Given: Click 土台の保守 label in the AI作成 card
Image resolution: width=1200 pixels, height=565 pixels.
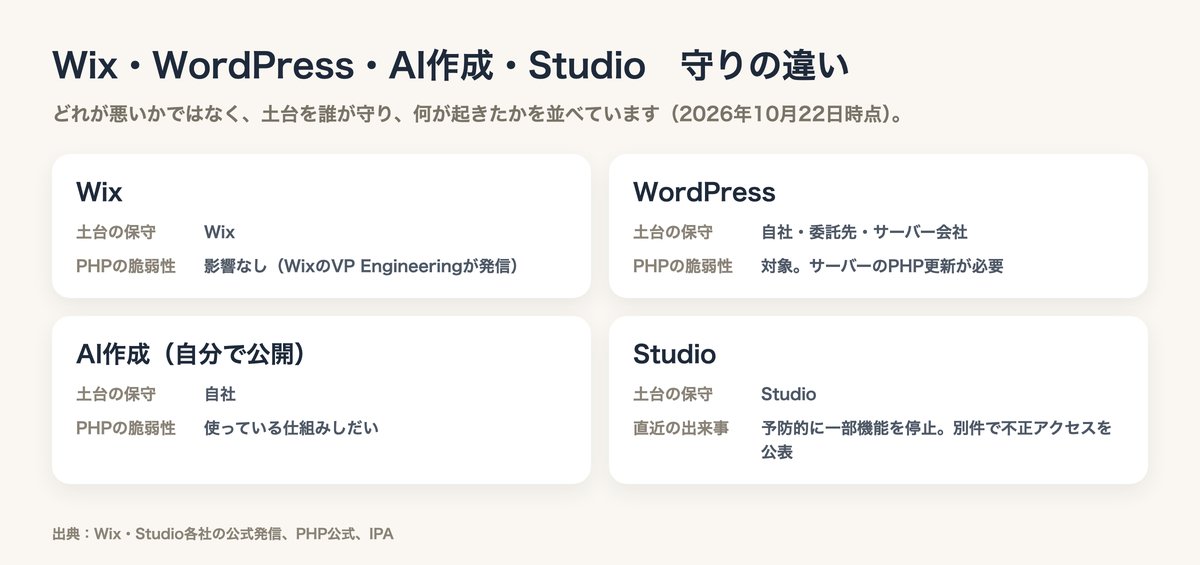Looking at the screenshot, I should pos(116,394).
